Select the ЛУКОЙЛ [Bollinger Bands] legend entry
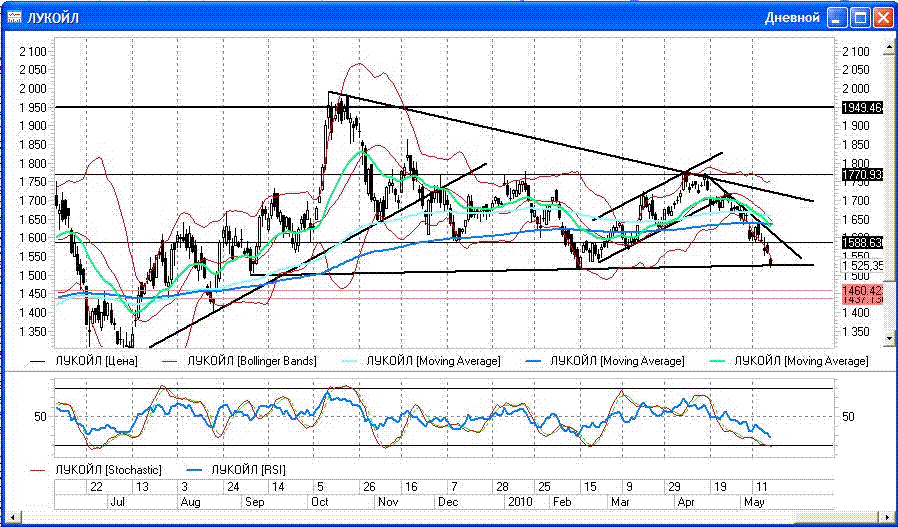The image size is (898, 527). coord(239,361)
